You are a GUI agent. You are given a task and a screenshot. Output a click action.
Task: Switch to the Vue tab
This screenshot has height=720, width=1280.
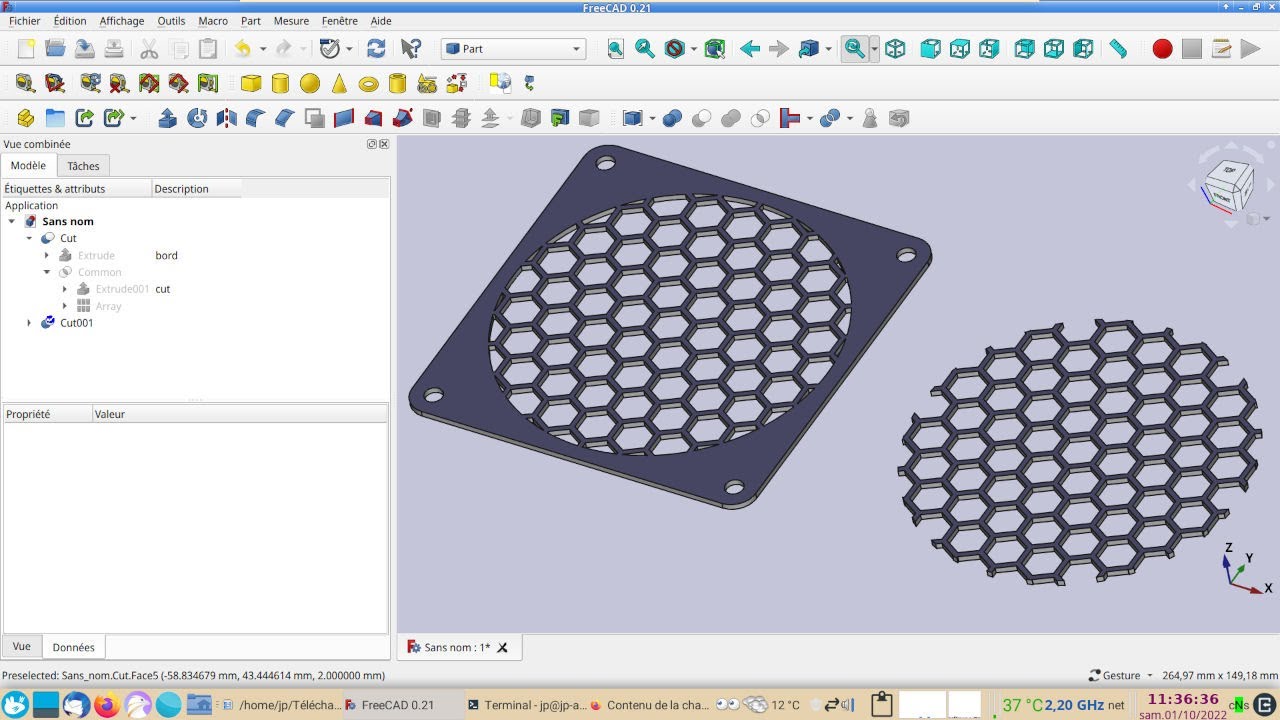[22, 647]
